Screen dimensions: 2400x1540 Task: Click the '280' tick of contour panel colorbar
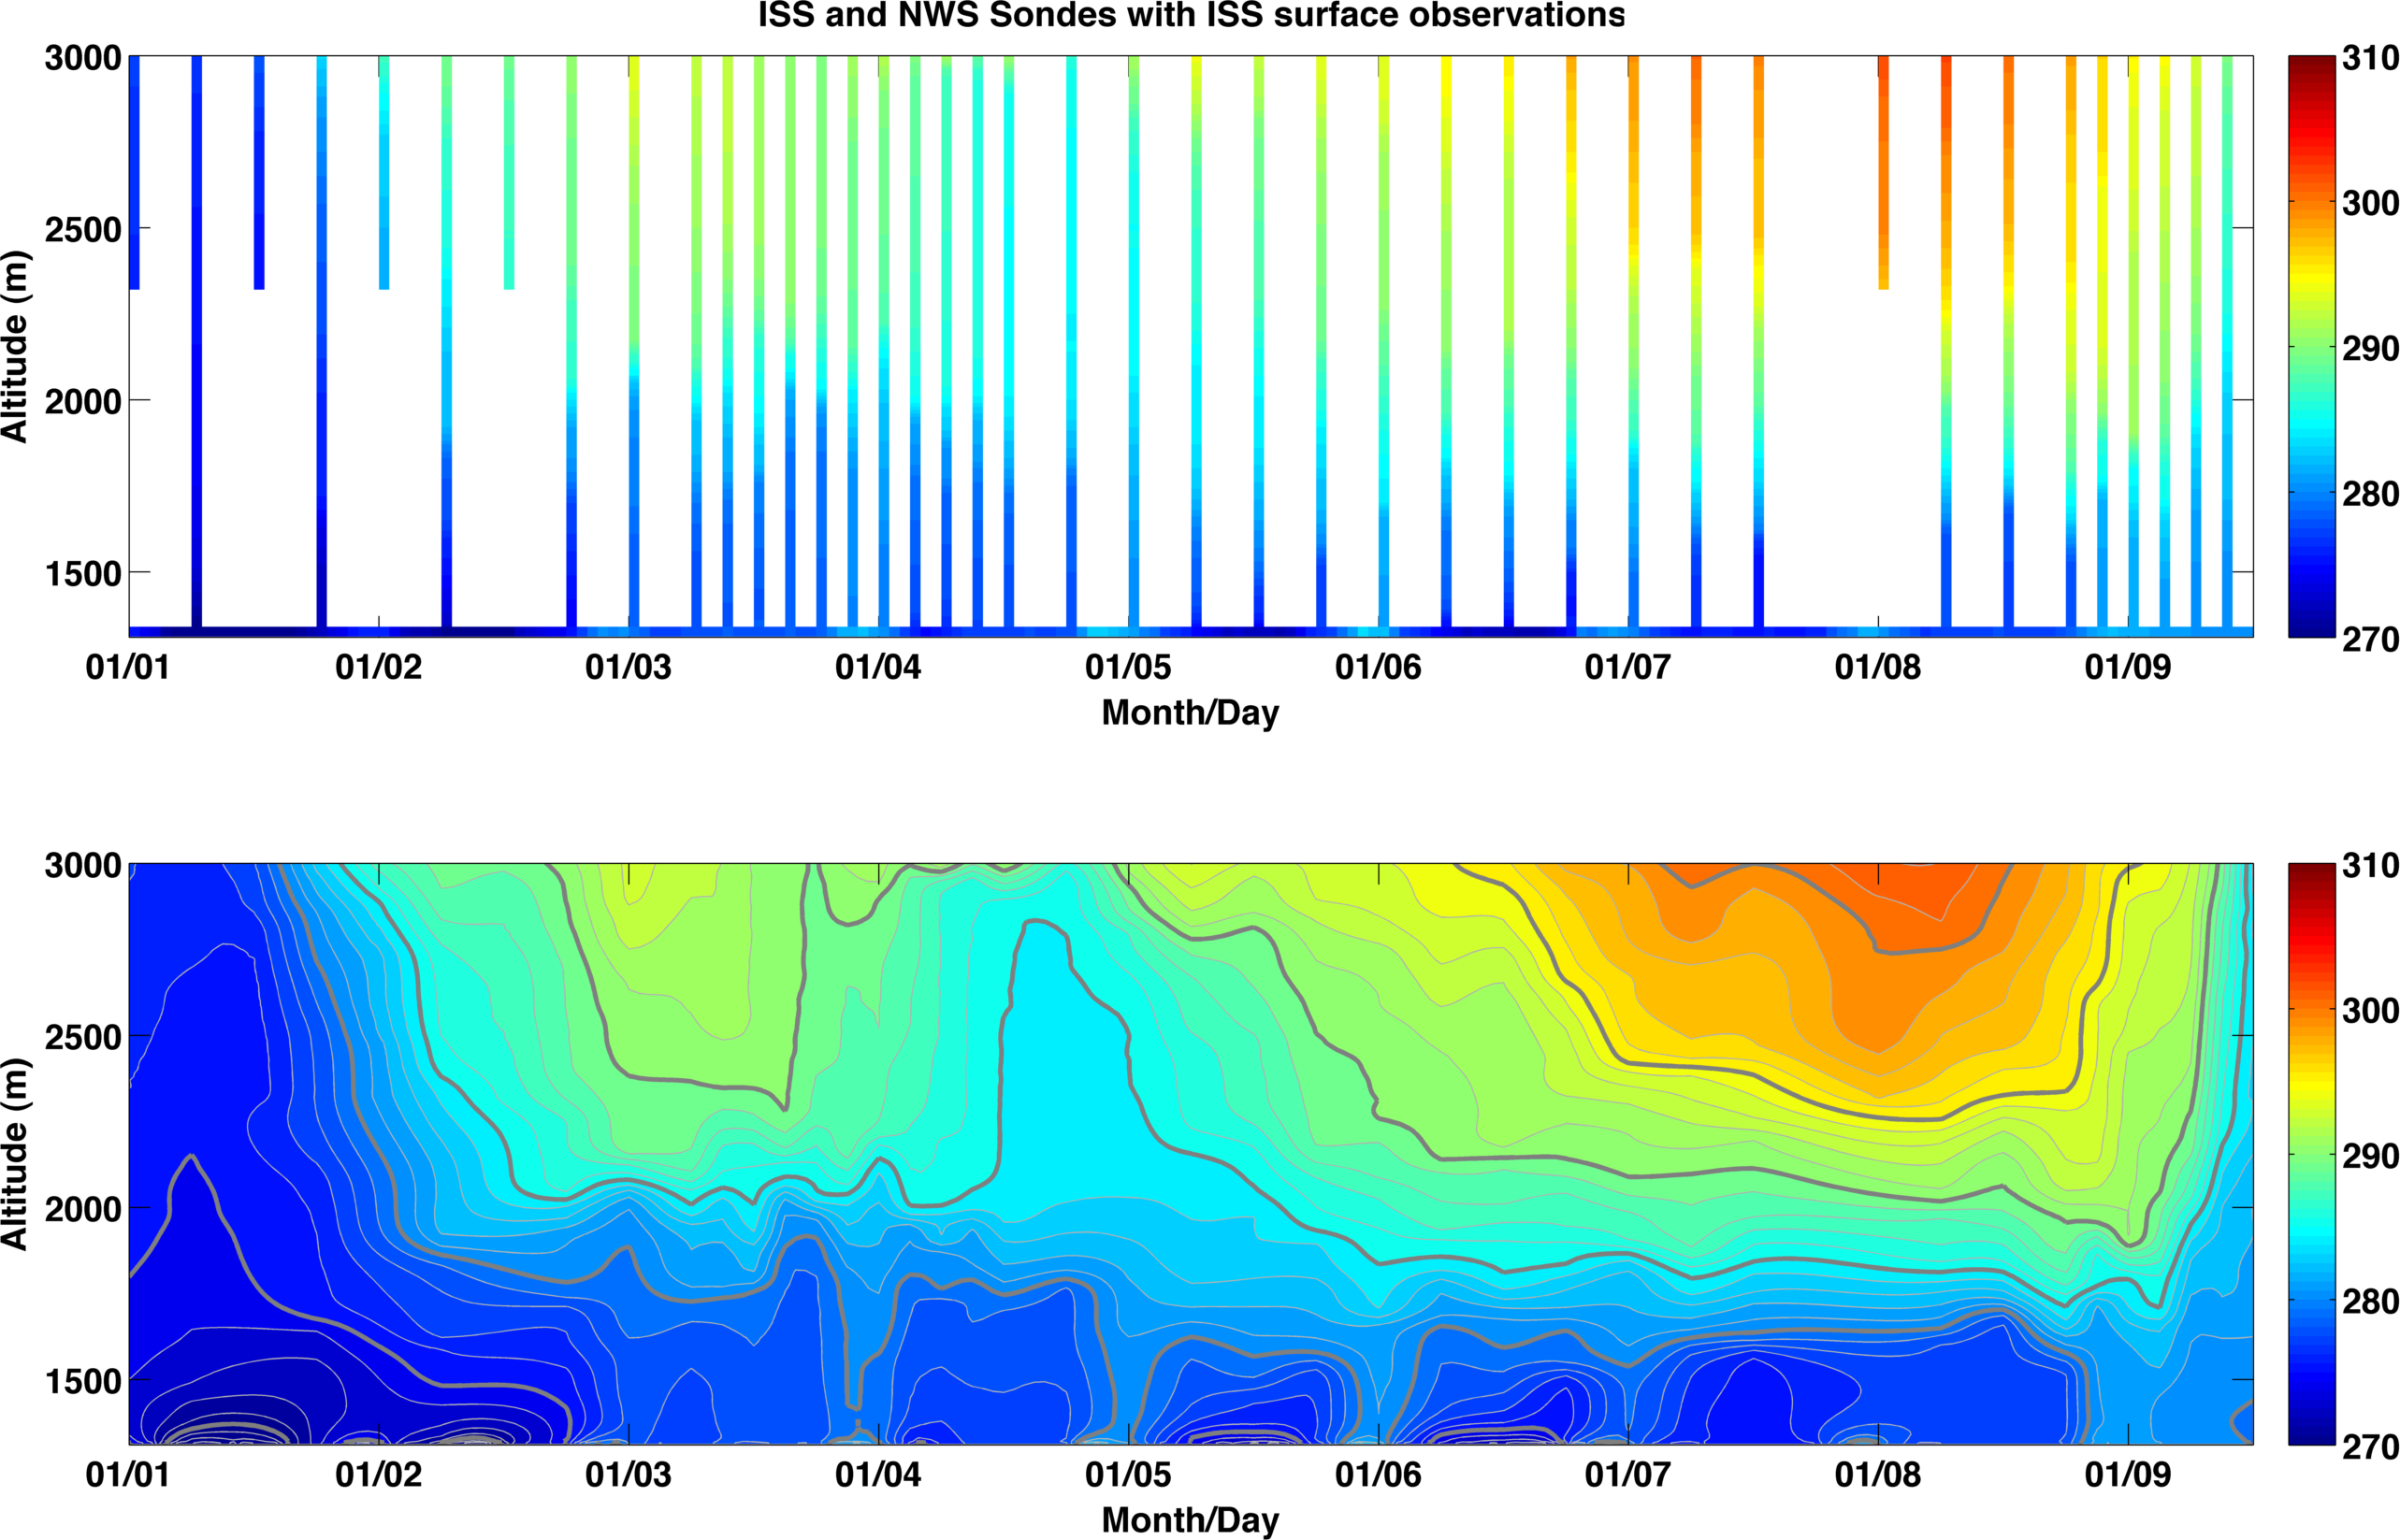point(2370,1301)
